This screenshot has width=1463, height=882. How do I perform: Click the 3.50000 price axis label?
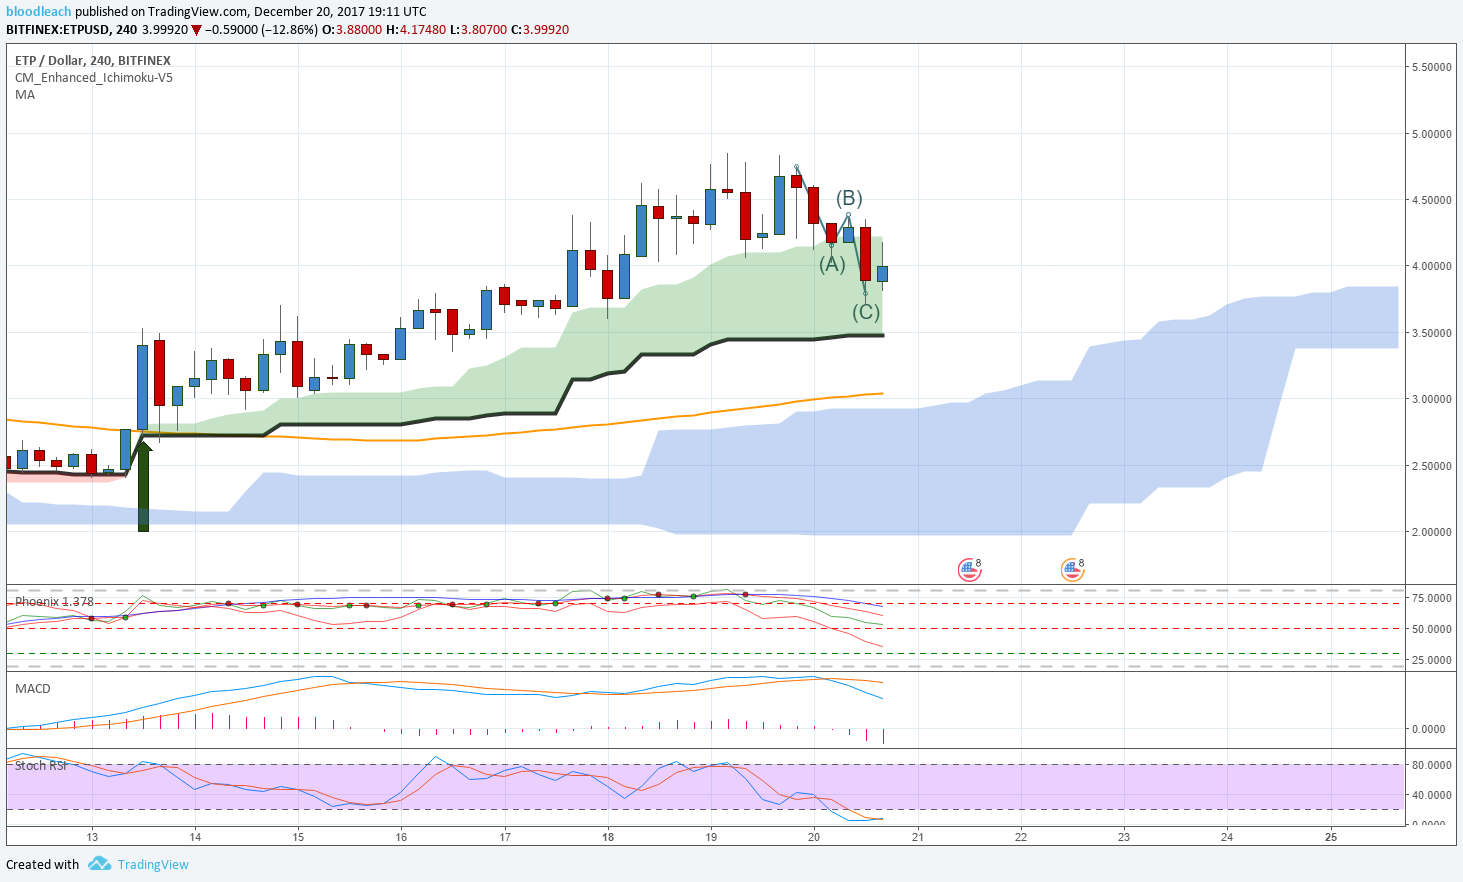click(1431, 333)
